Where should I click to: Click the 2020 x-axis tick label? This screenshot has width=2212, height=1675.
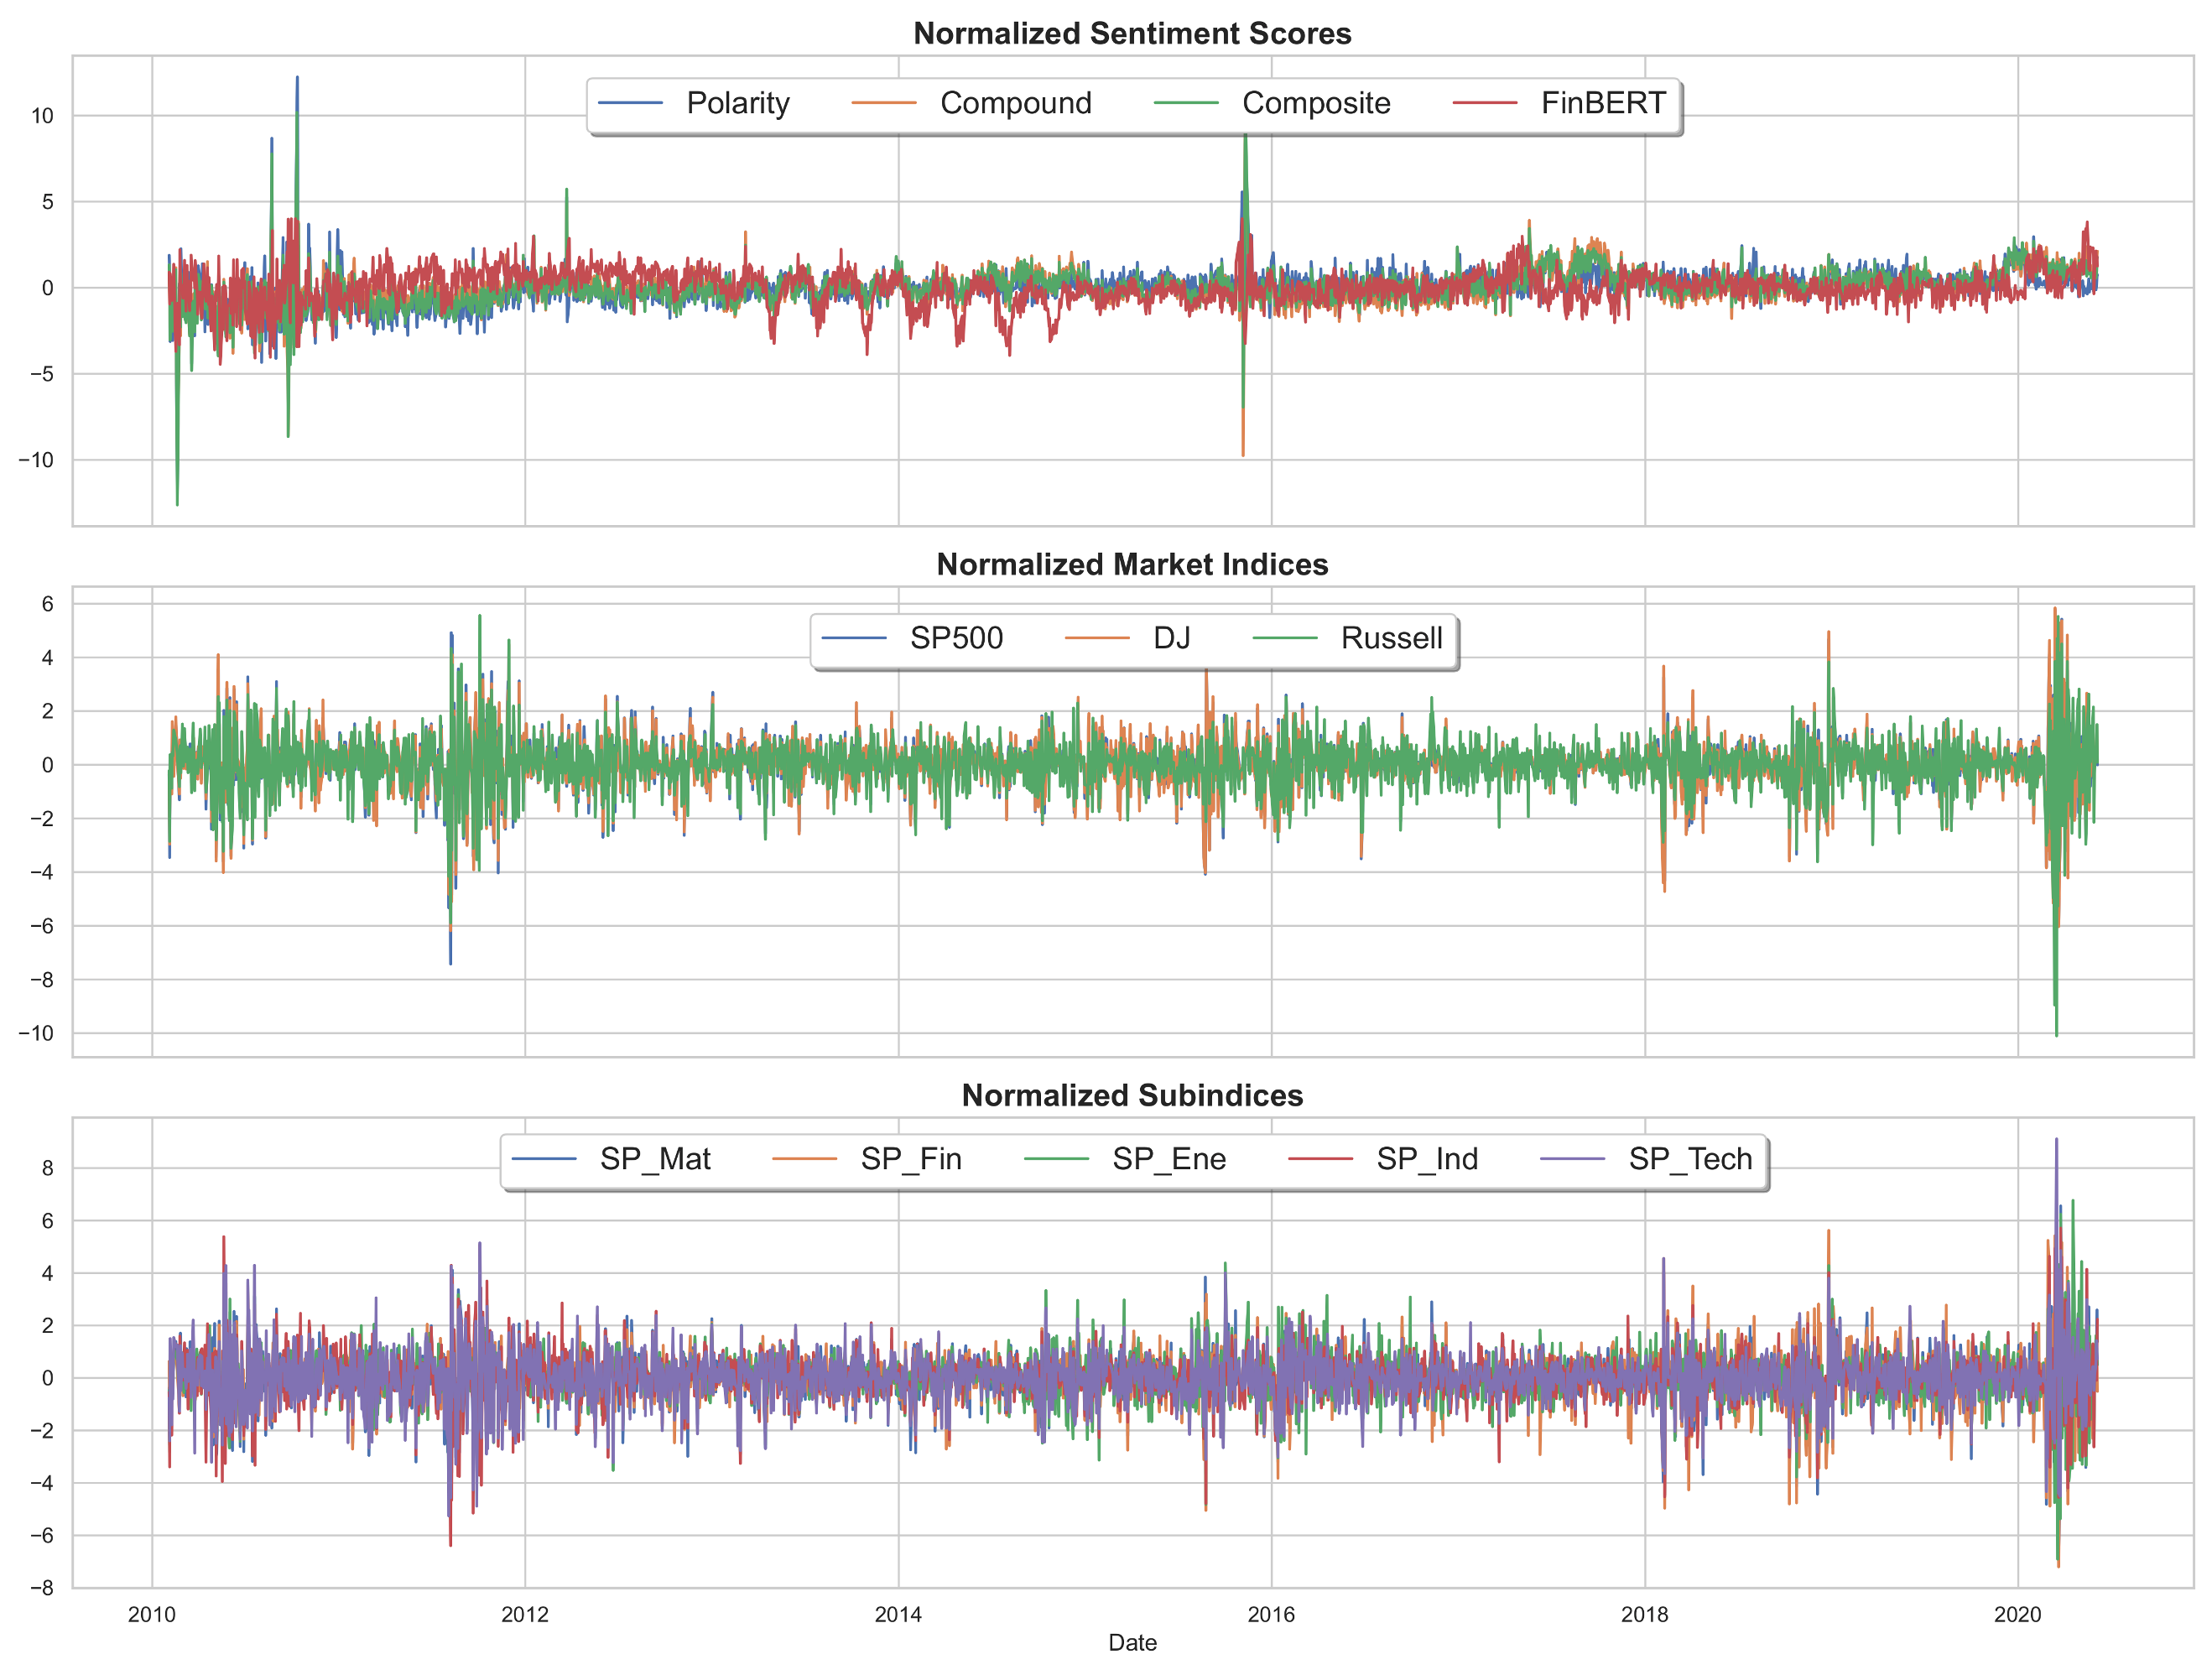click(x=2017, y=1615)
